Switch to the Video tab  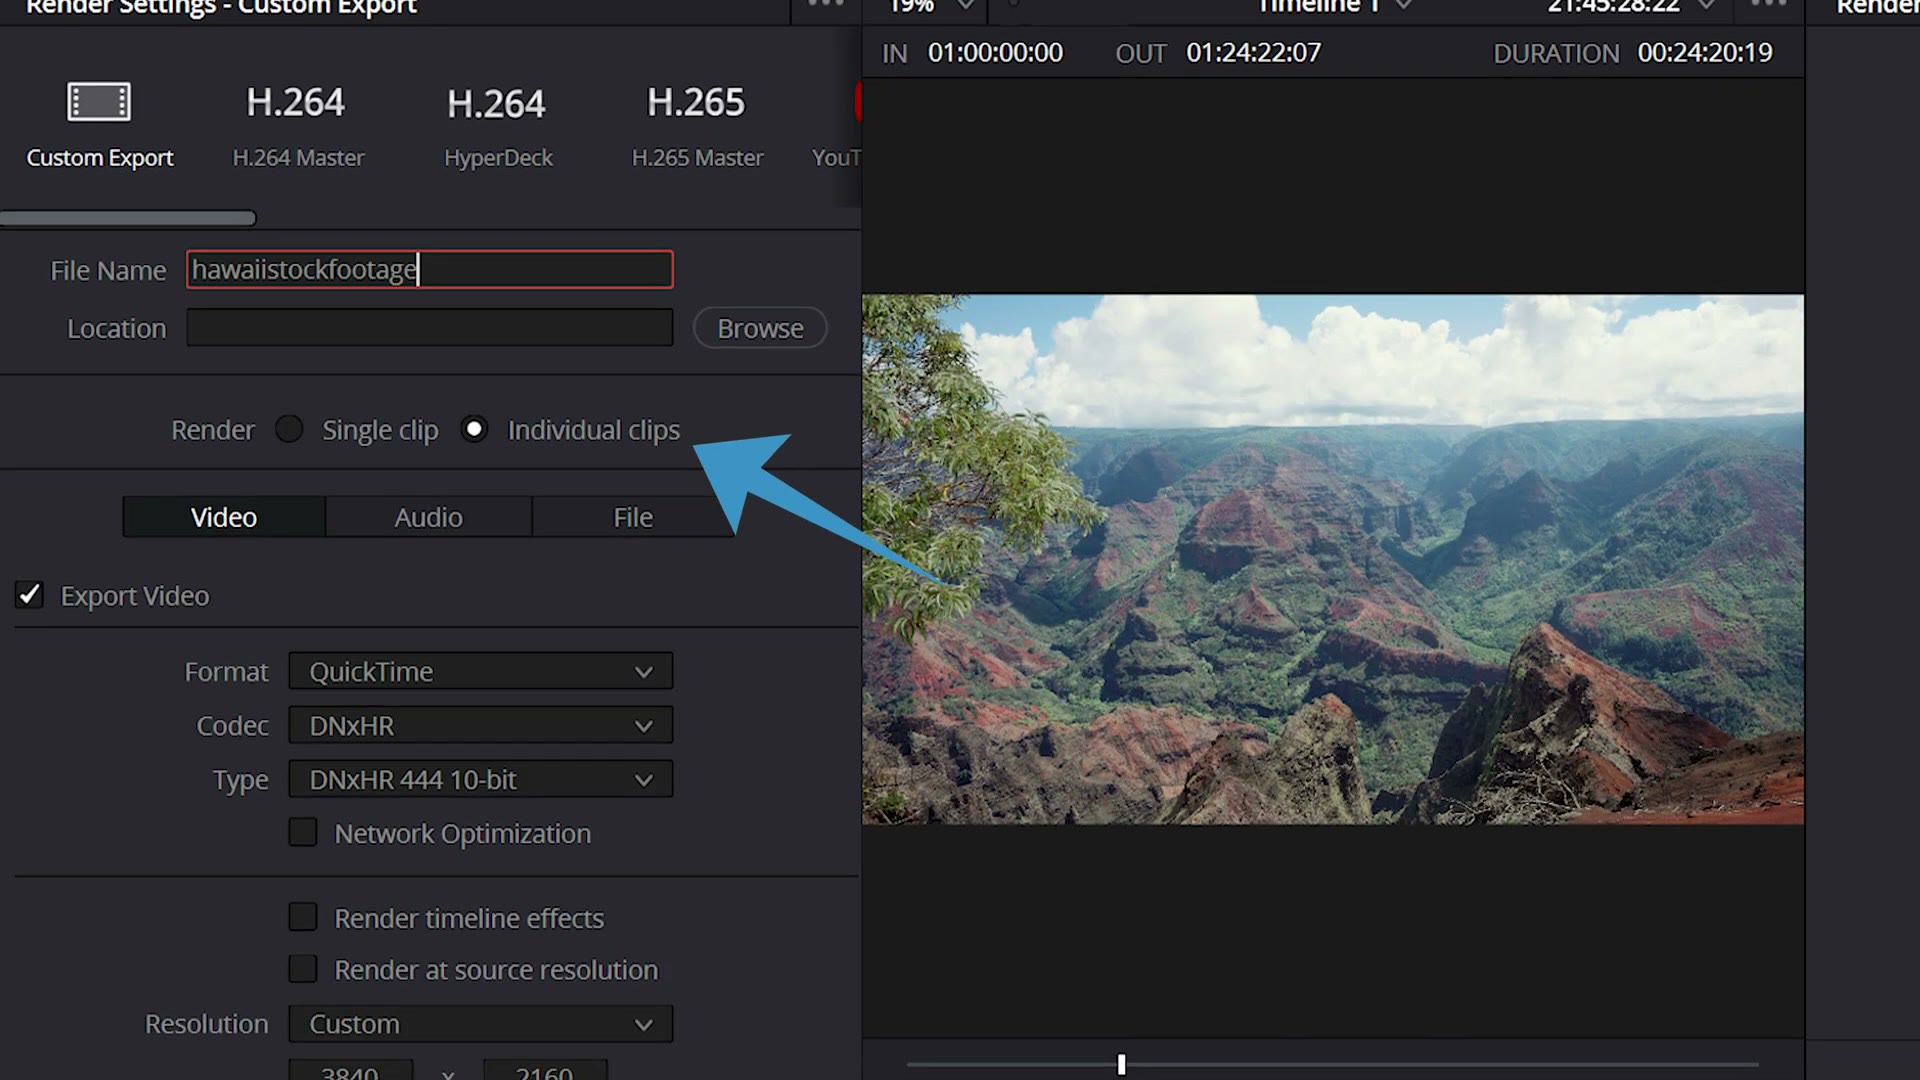pos(224,517)
